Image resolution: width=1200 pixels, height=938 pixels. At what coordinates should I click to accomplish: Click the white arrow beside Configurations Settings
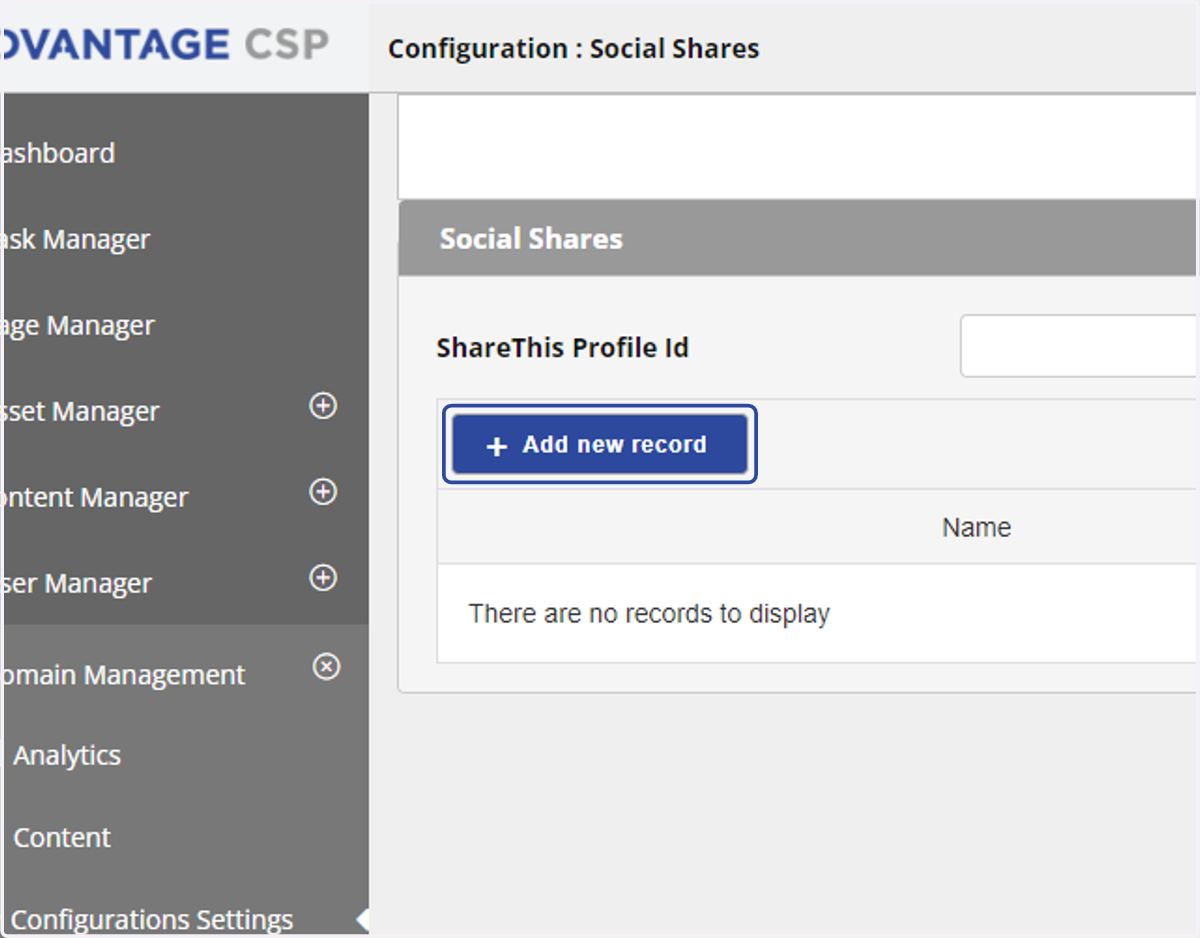click(x=363, y=918)
